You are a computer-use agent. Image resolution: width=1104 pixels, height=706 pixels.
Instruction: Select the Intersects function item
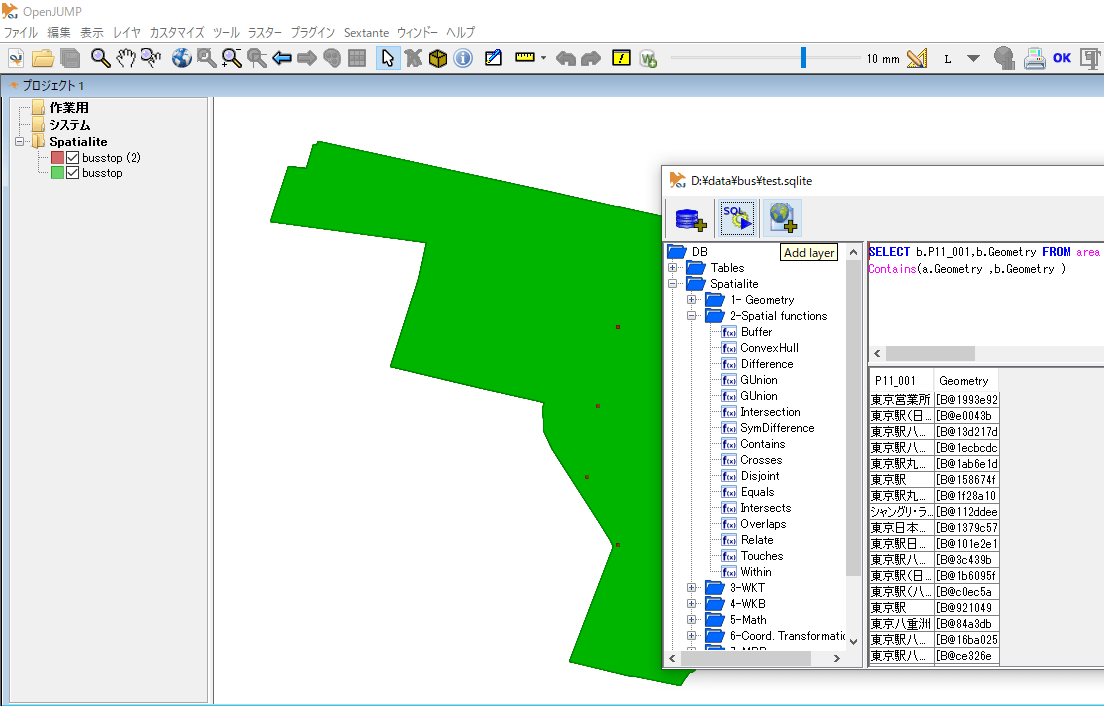coord(756,508)
